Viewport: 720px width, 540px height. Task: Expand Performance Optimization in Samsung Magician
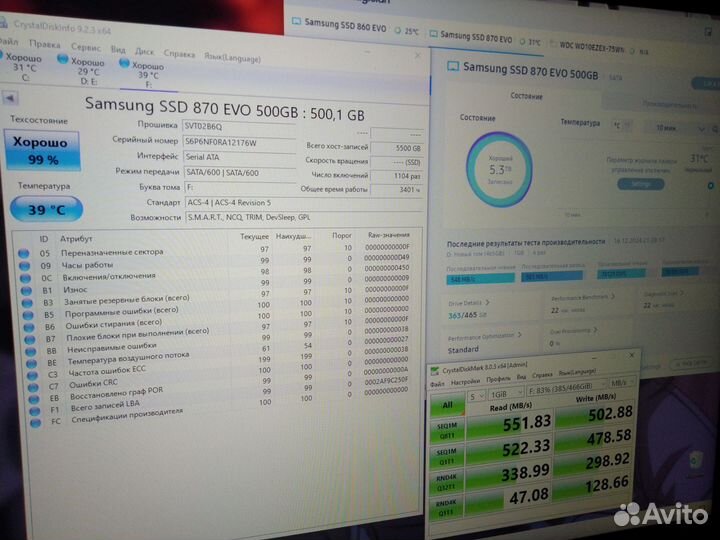click(x=484, y=336)
